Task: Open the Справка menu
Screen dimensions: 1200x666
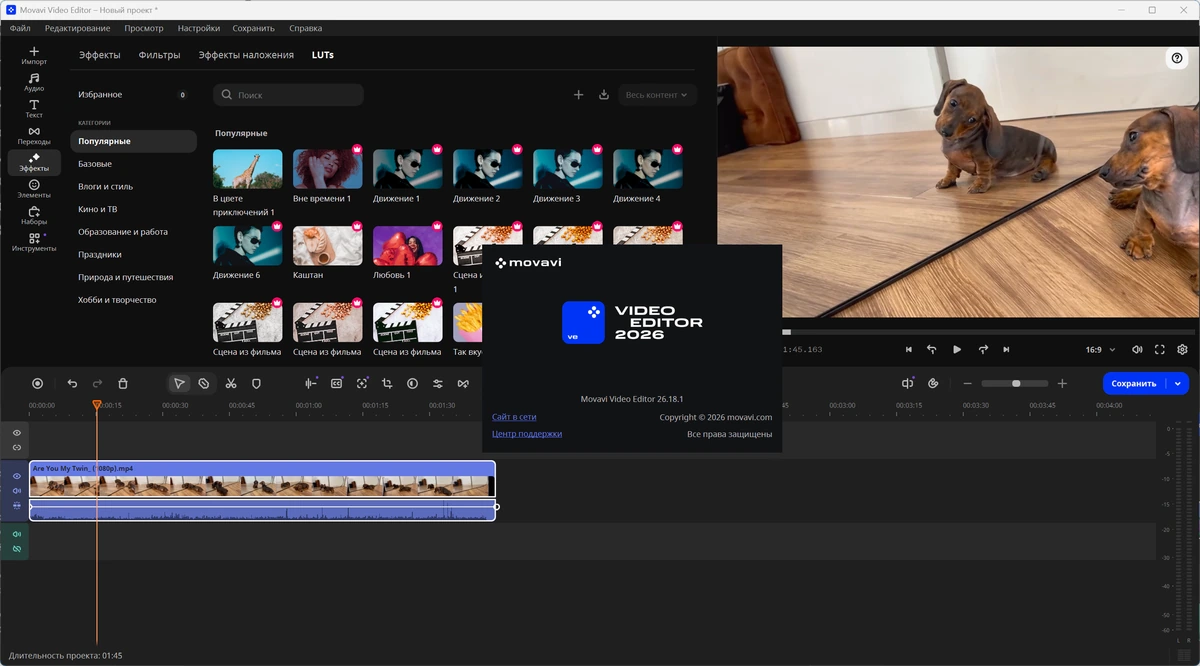Action: (305, 28)
